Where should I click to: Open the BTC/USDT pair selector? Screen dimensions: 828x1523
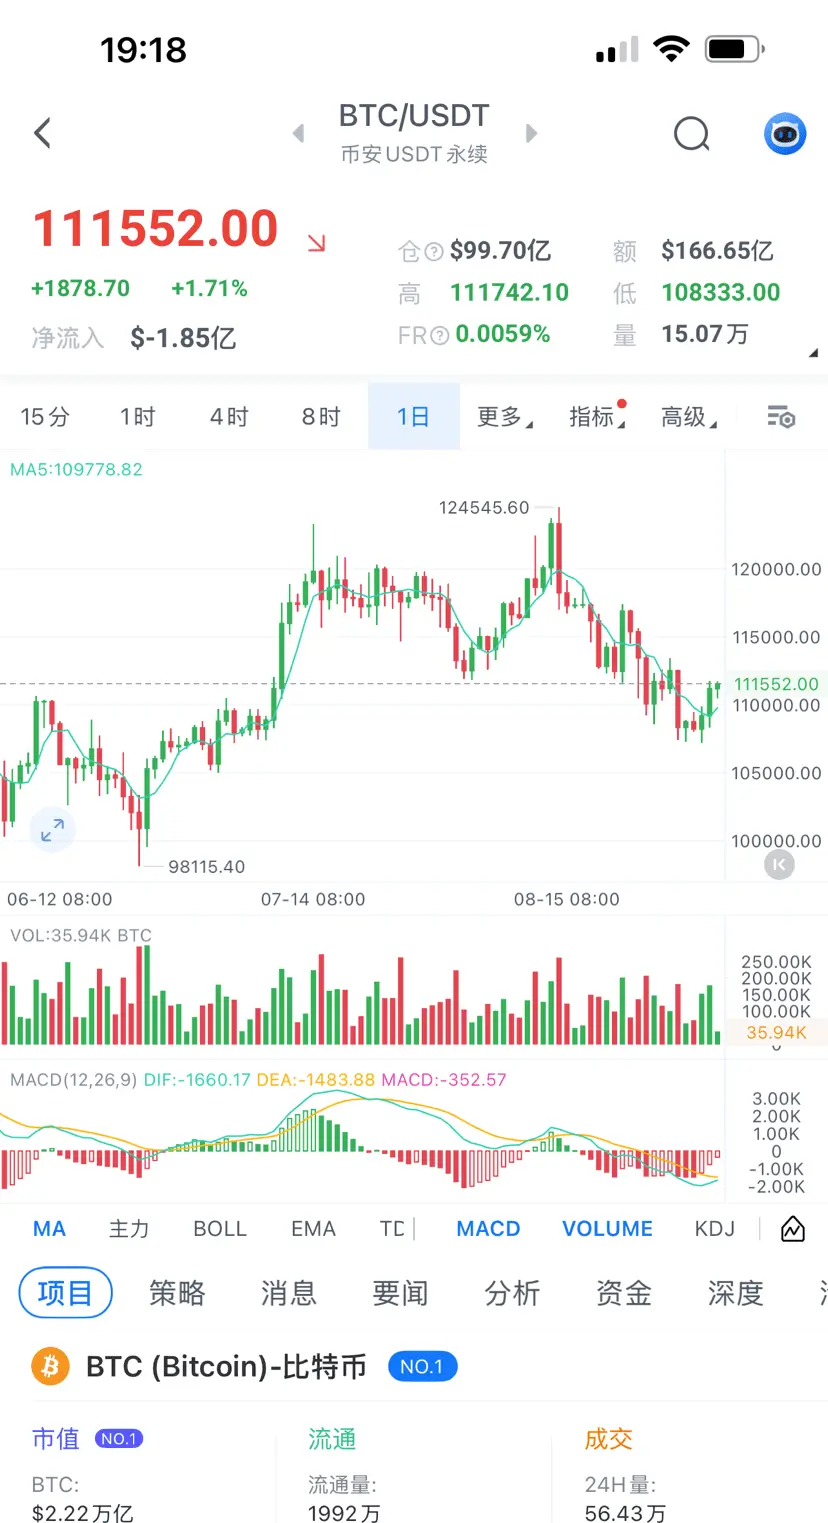414,116
